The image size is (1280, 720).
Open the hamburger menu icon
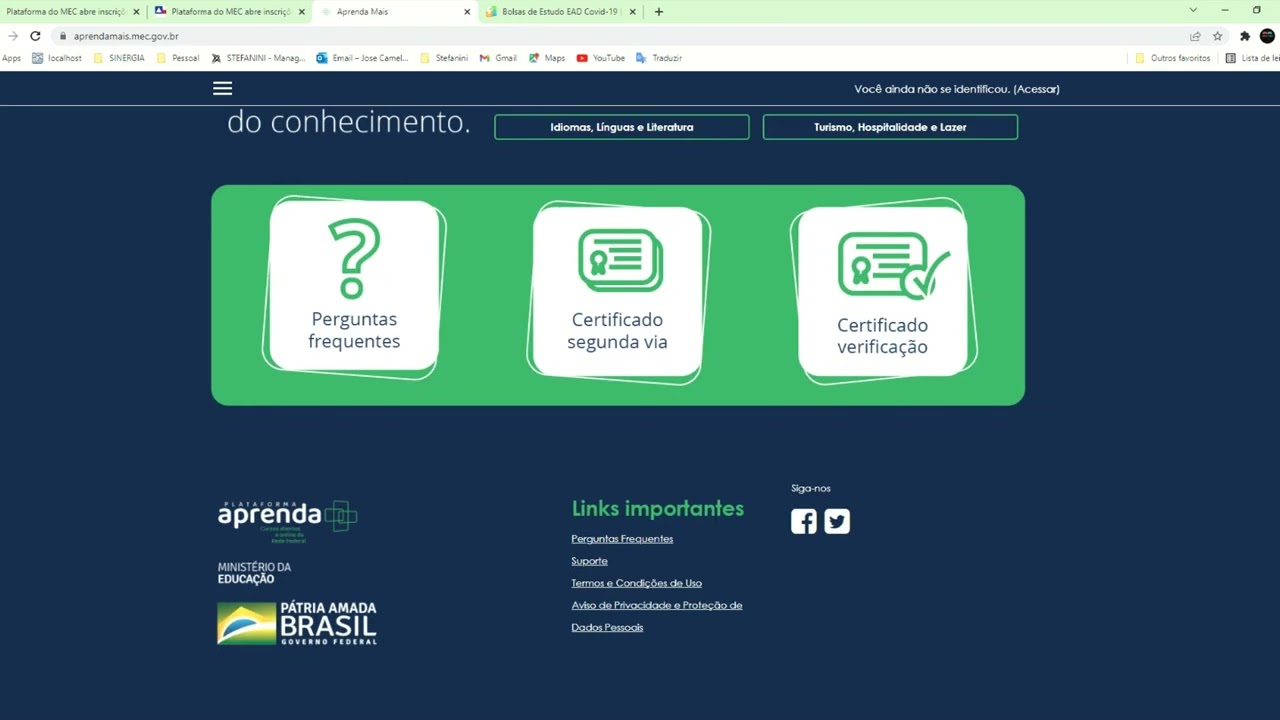click(222, 88)
